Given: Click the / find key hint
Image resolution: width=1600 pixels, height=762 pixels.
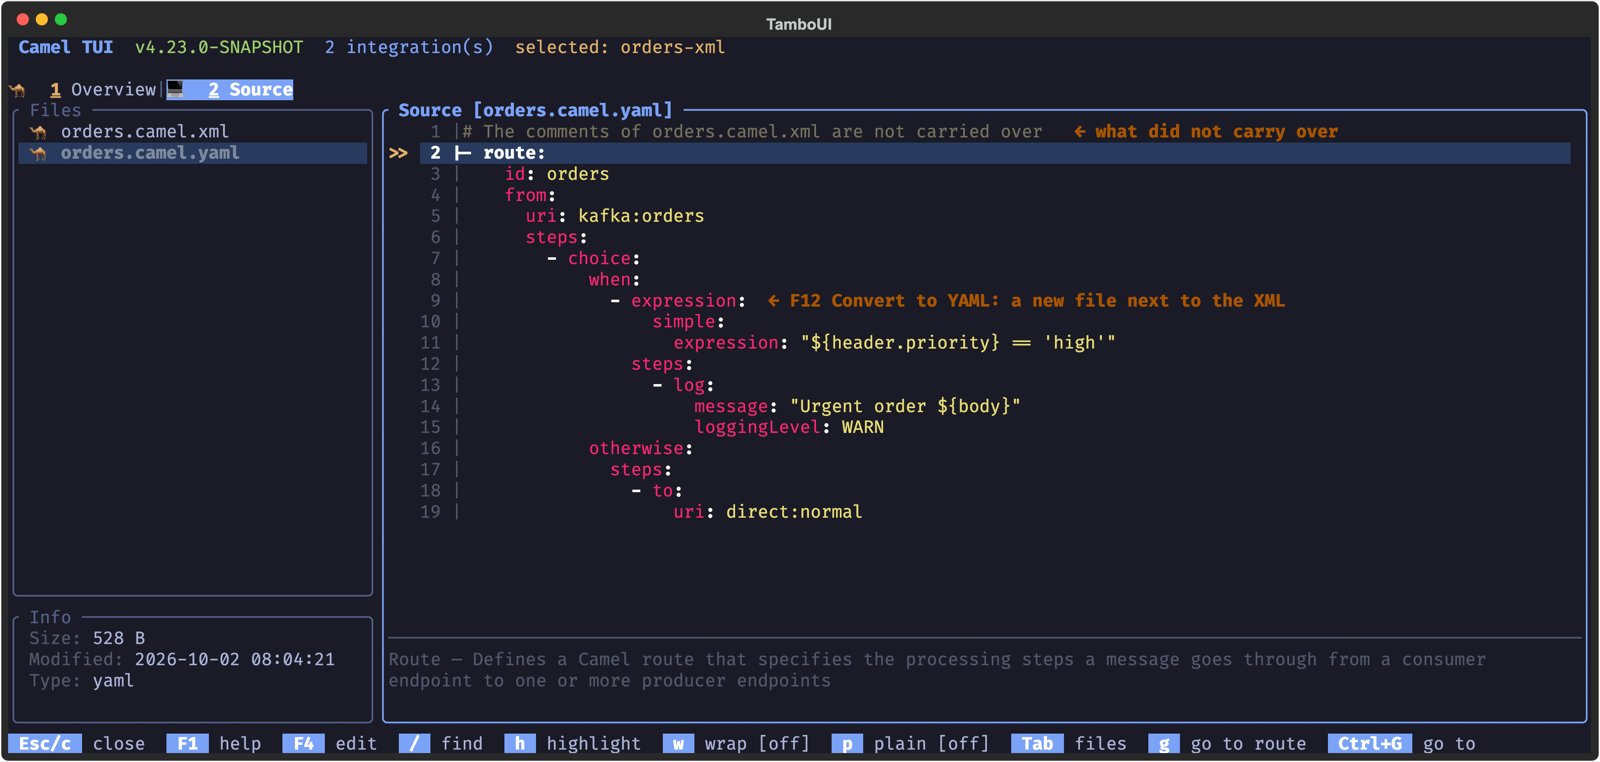Looking at the screenshot, I should point(441,743).
